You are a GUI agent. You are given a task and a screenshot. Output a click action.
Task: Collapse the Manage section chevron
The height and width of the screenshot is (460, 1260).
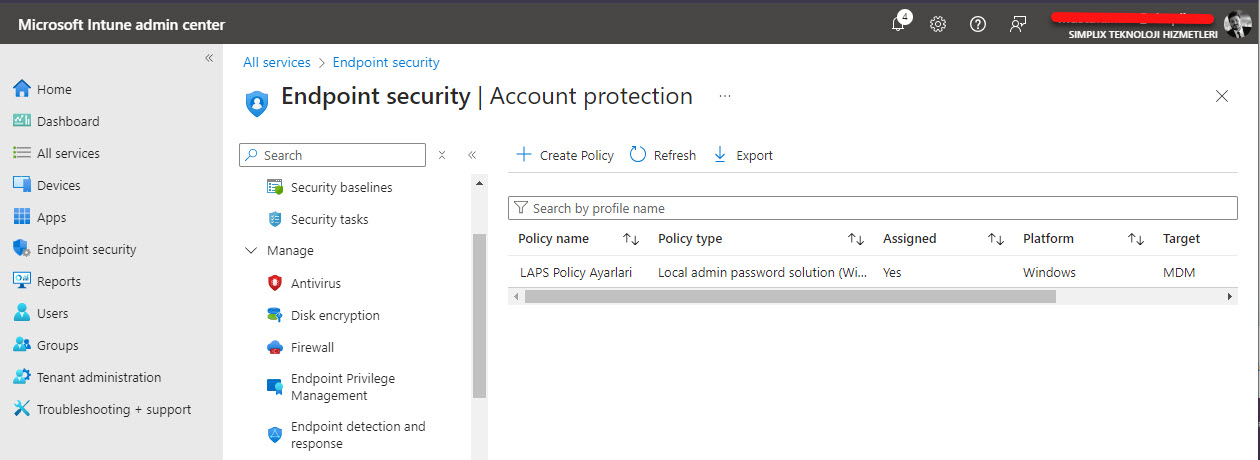[250, 251]
